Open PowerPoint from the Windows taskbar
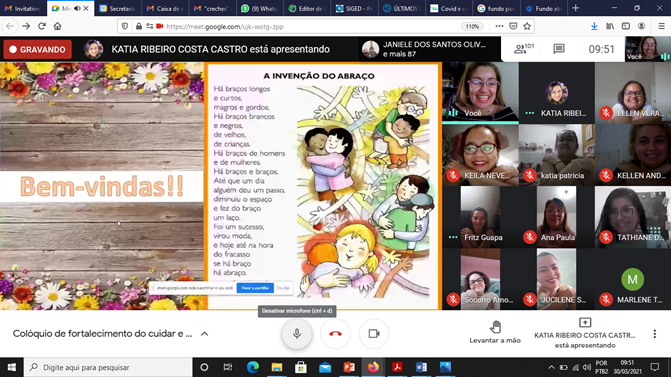Screen dimensions: 671x377 pos(349,367)
